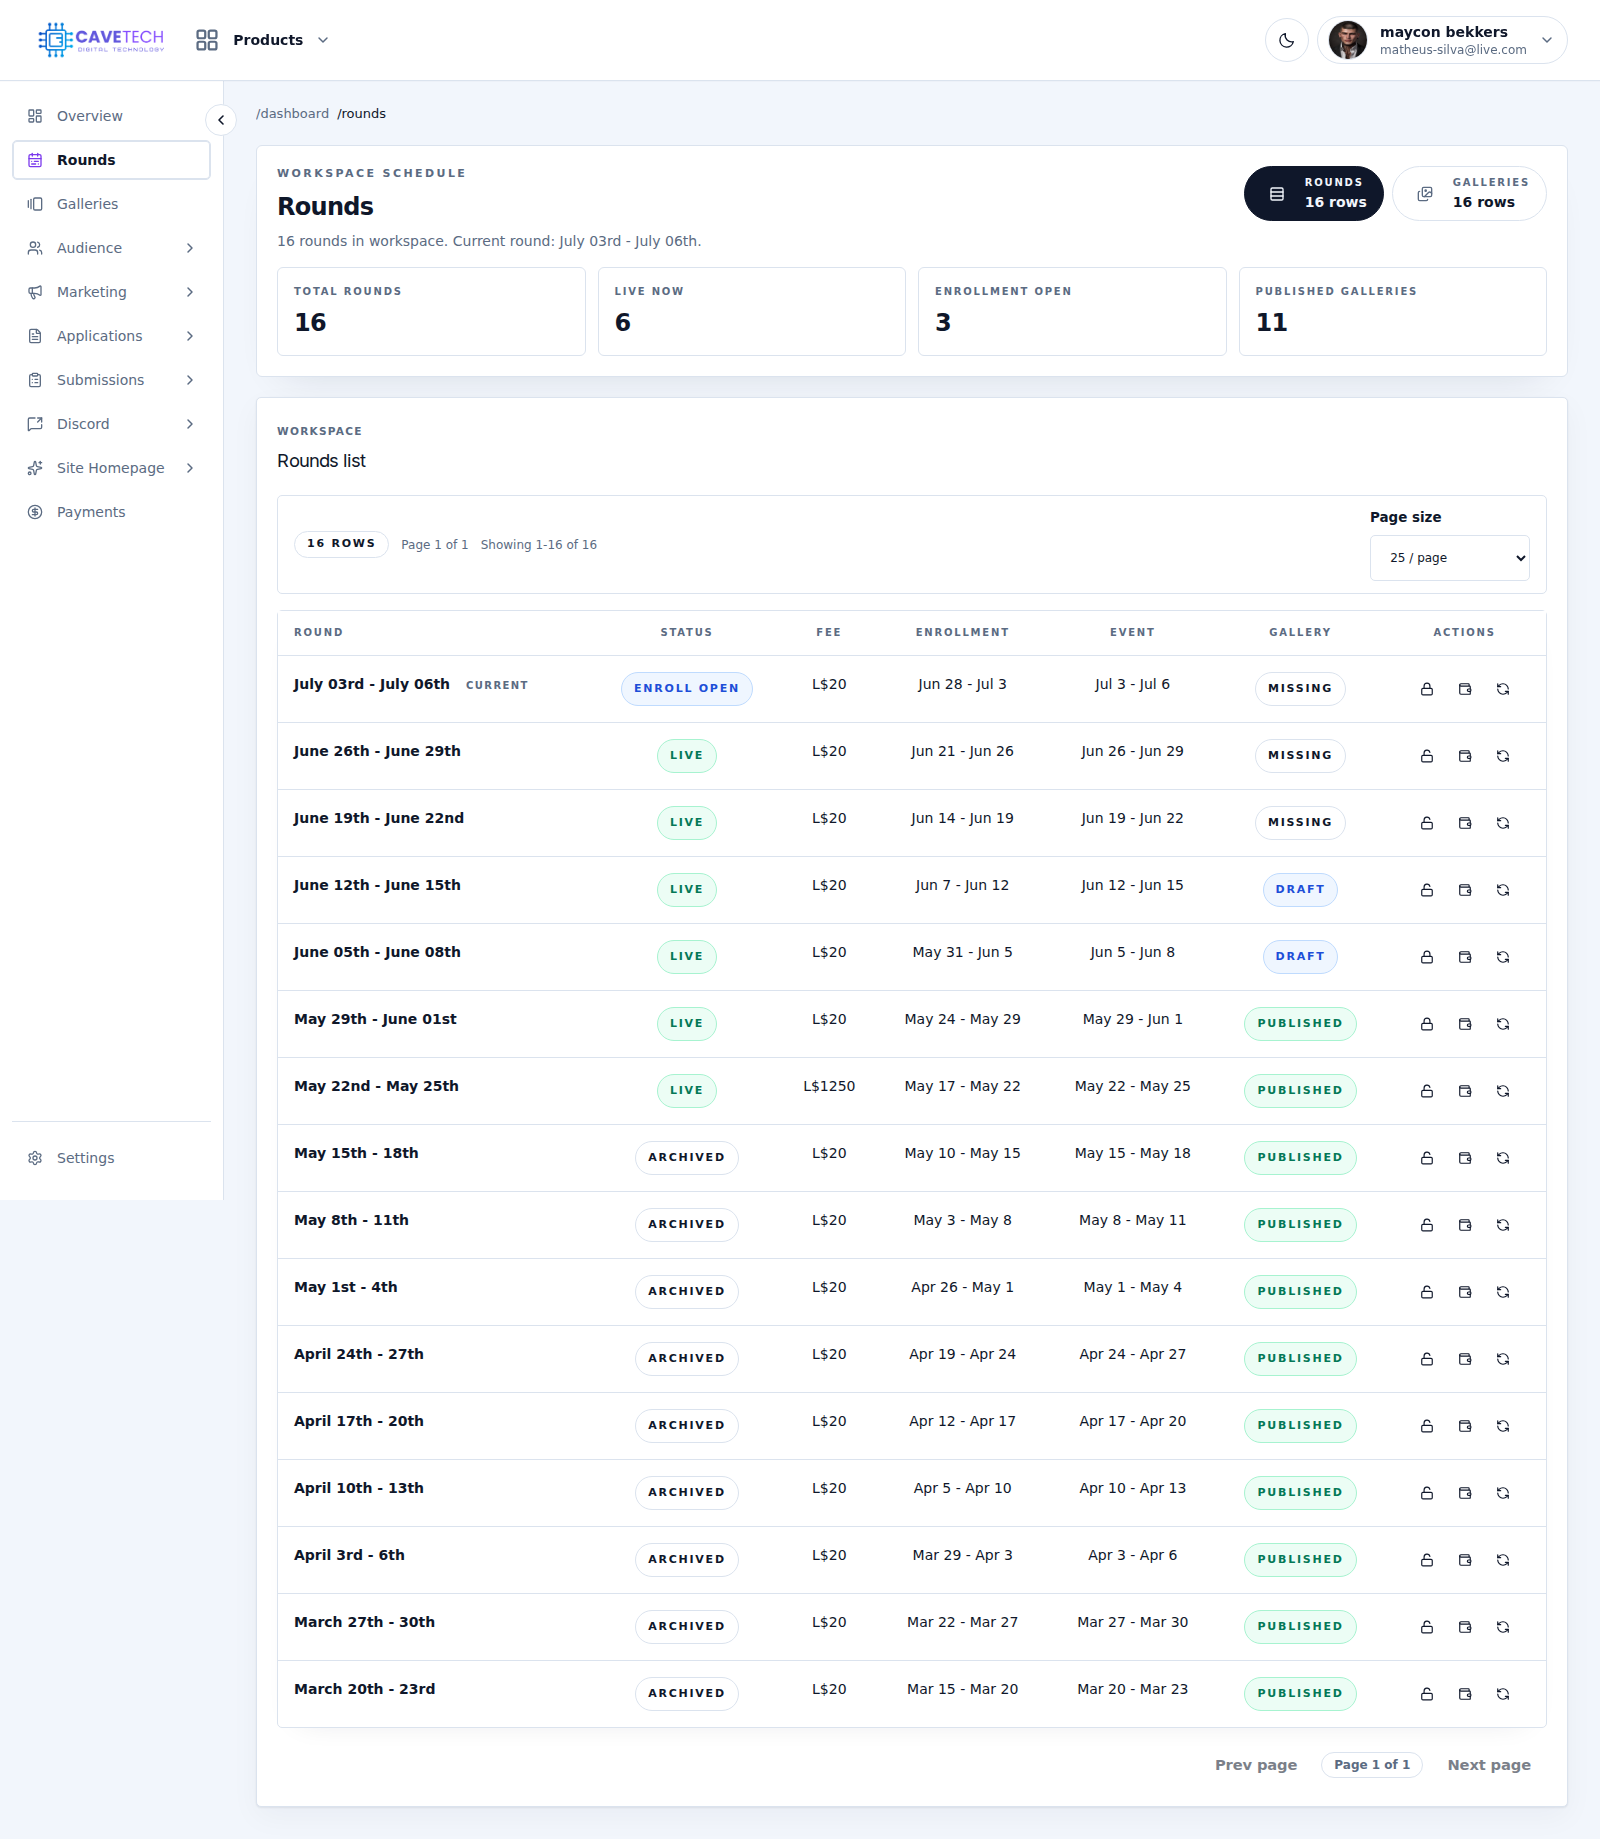Expand the Site Homepage sidebar section
This screenshot has height=1839, width=1600.
pos(111,468)
